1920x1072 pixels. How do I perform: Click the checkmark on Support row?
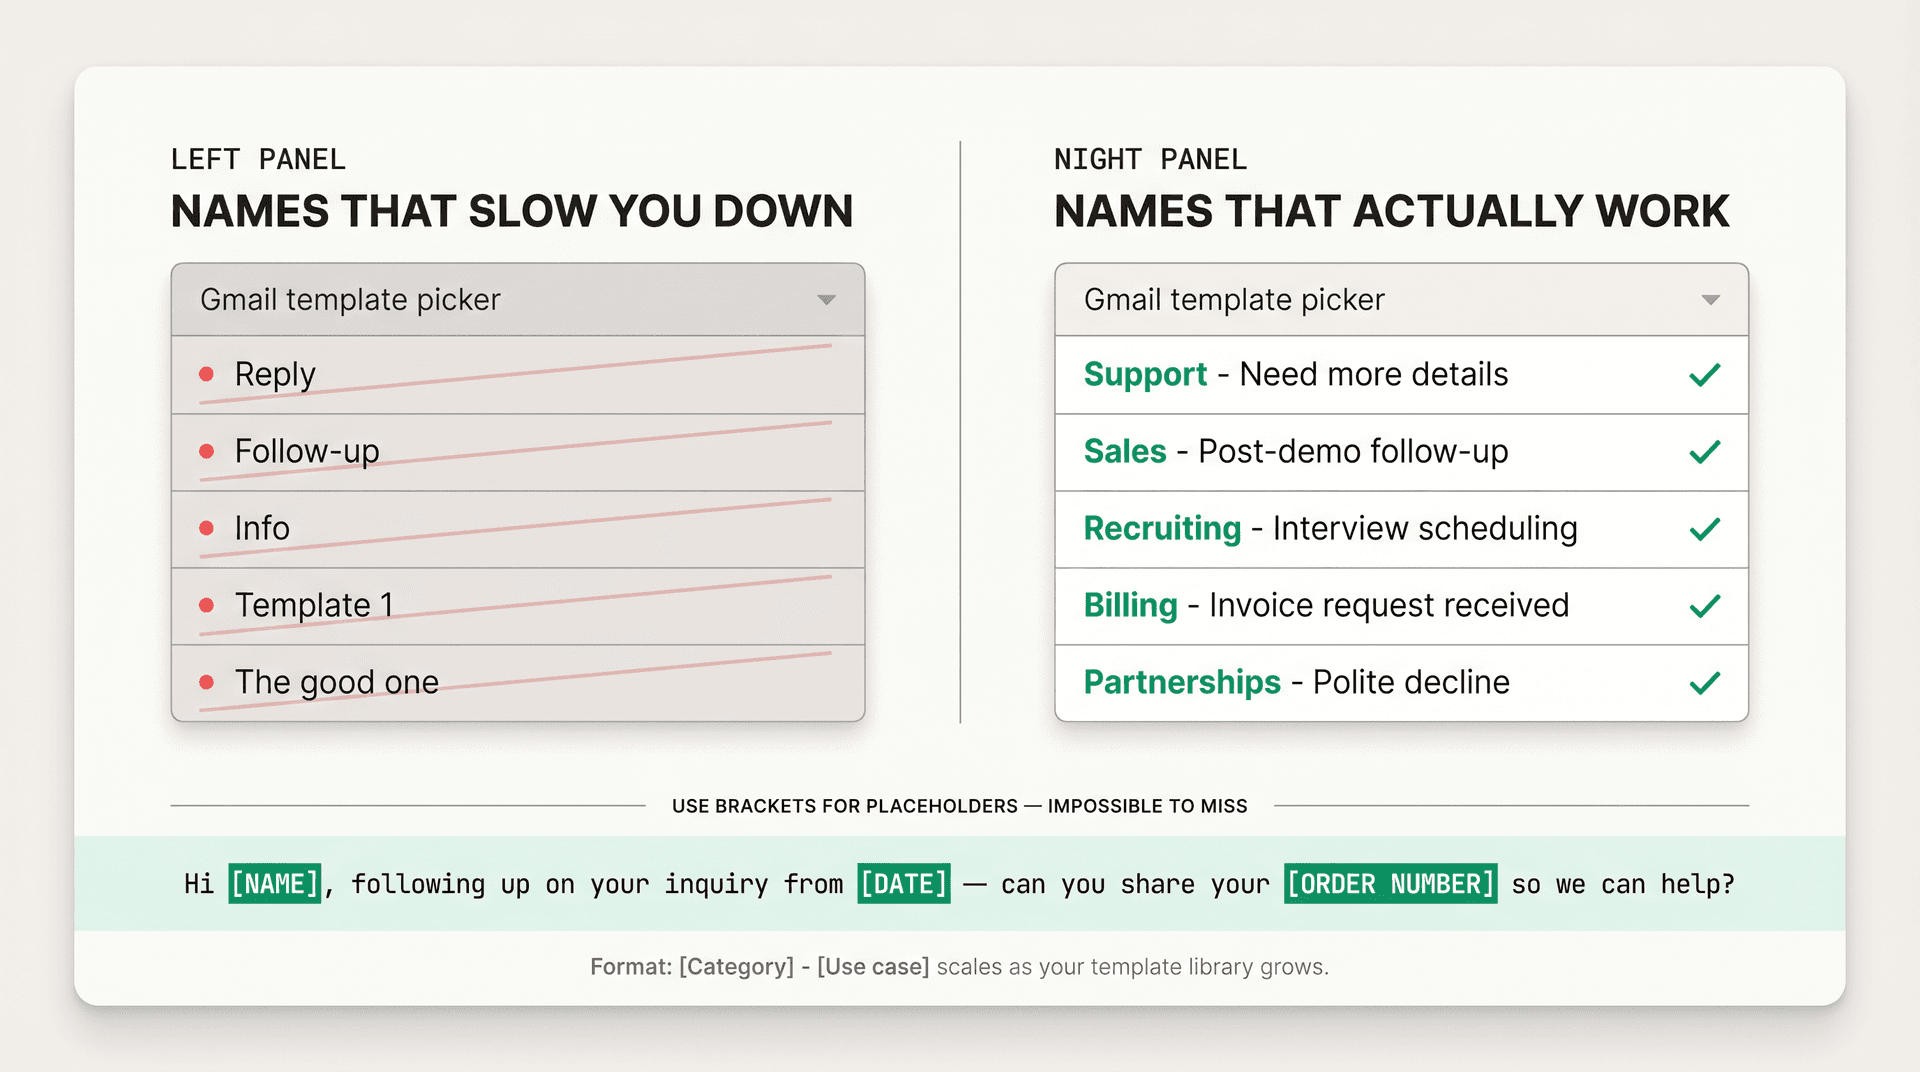(1704, 375)
